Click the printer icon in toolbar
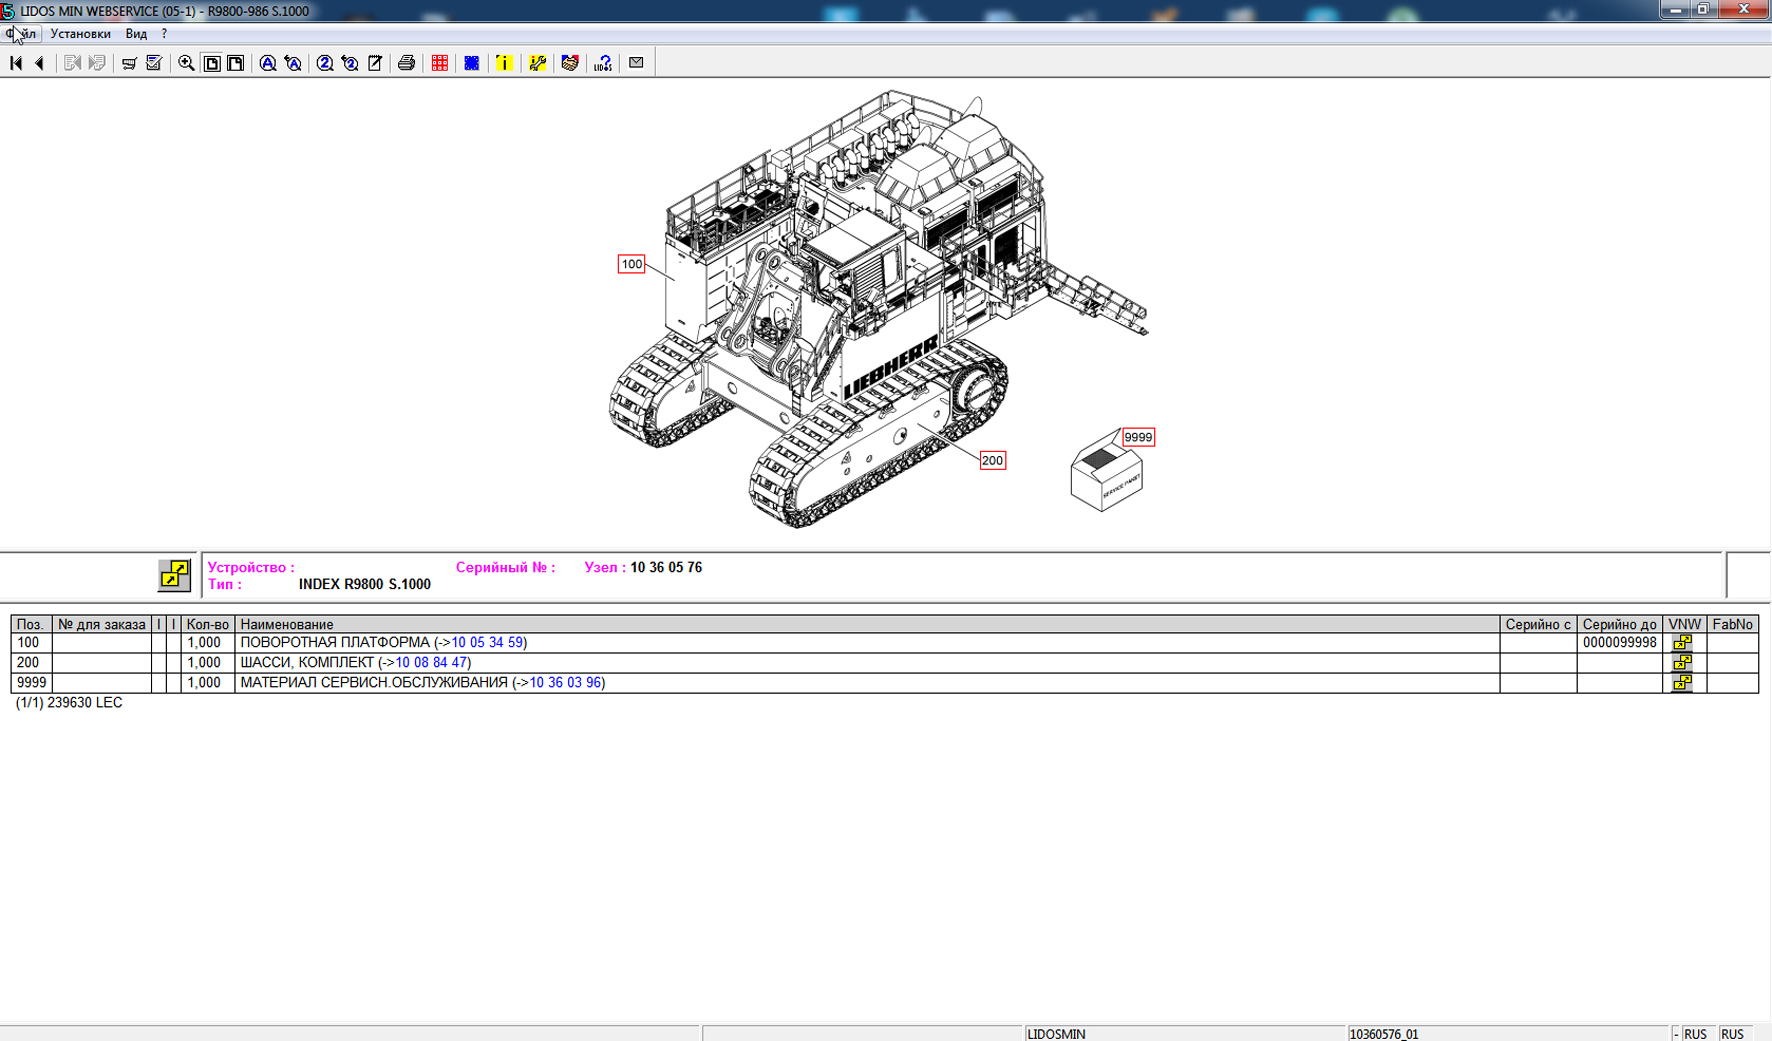This screenshot has height=1041, width=1772. click(x=406, y=63)
